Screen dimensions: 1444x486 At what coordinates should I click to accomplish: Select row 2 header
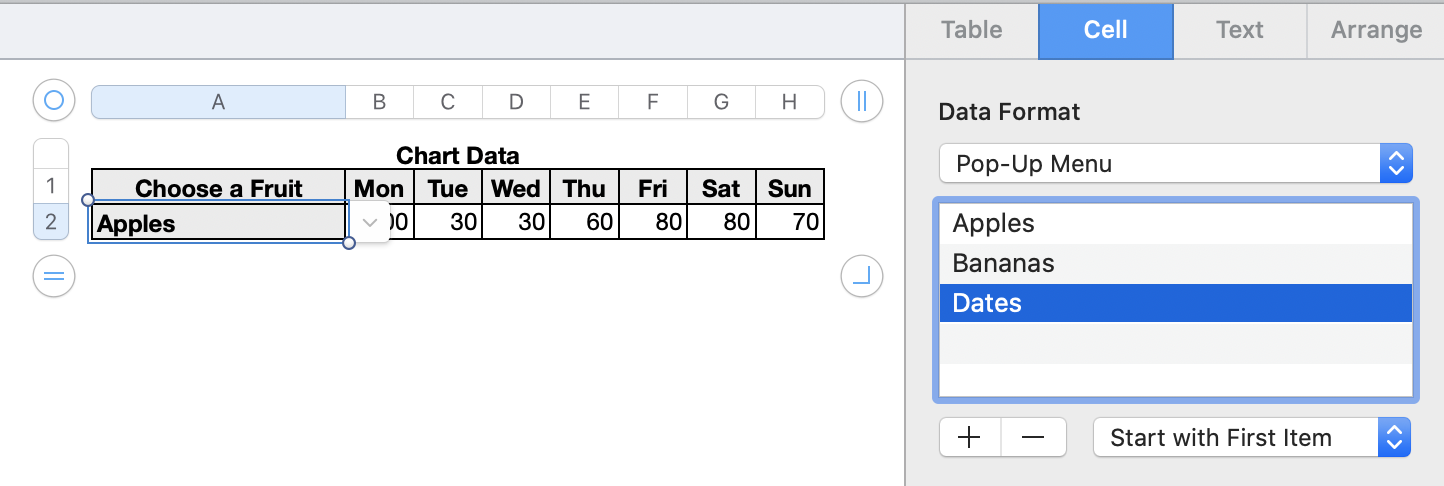51,222
